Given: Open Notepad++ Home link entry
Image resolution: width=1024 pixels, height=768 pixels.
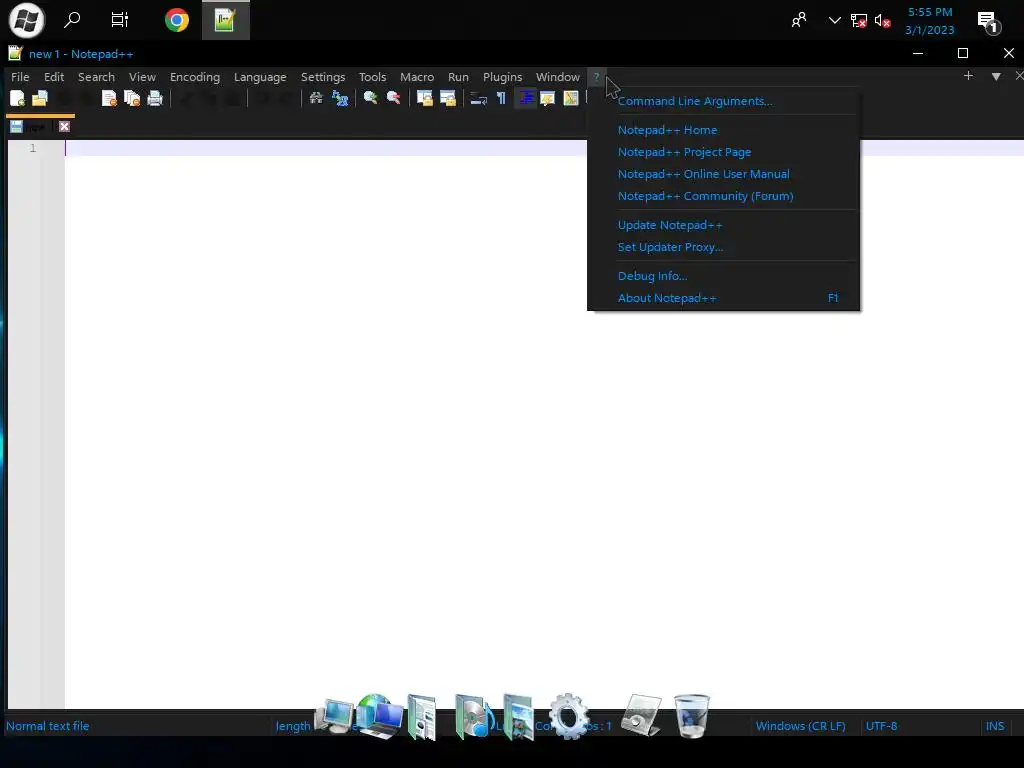Looking at the screenshot, I should 723,130.
